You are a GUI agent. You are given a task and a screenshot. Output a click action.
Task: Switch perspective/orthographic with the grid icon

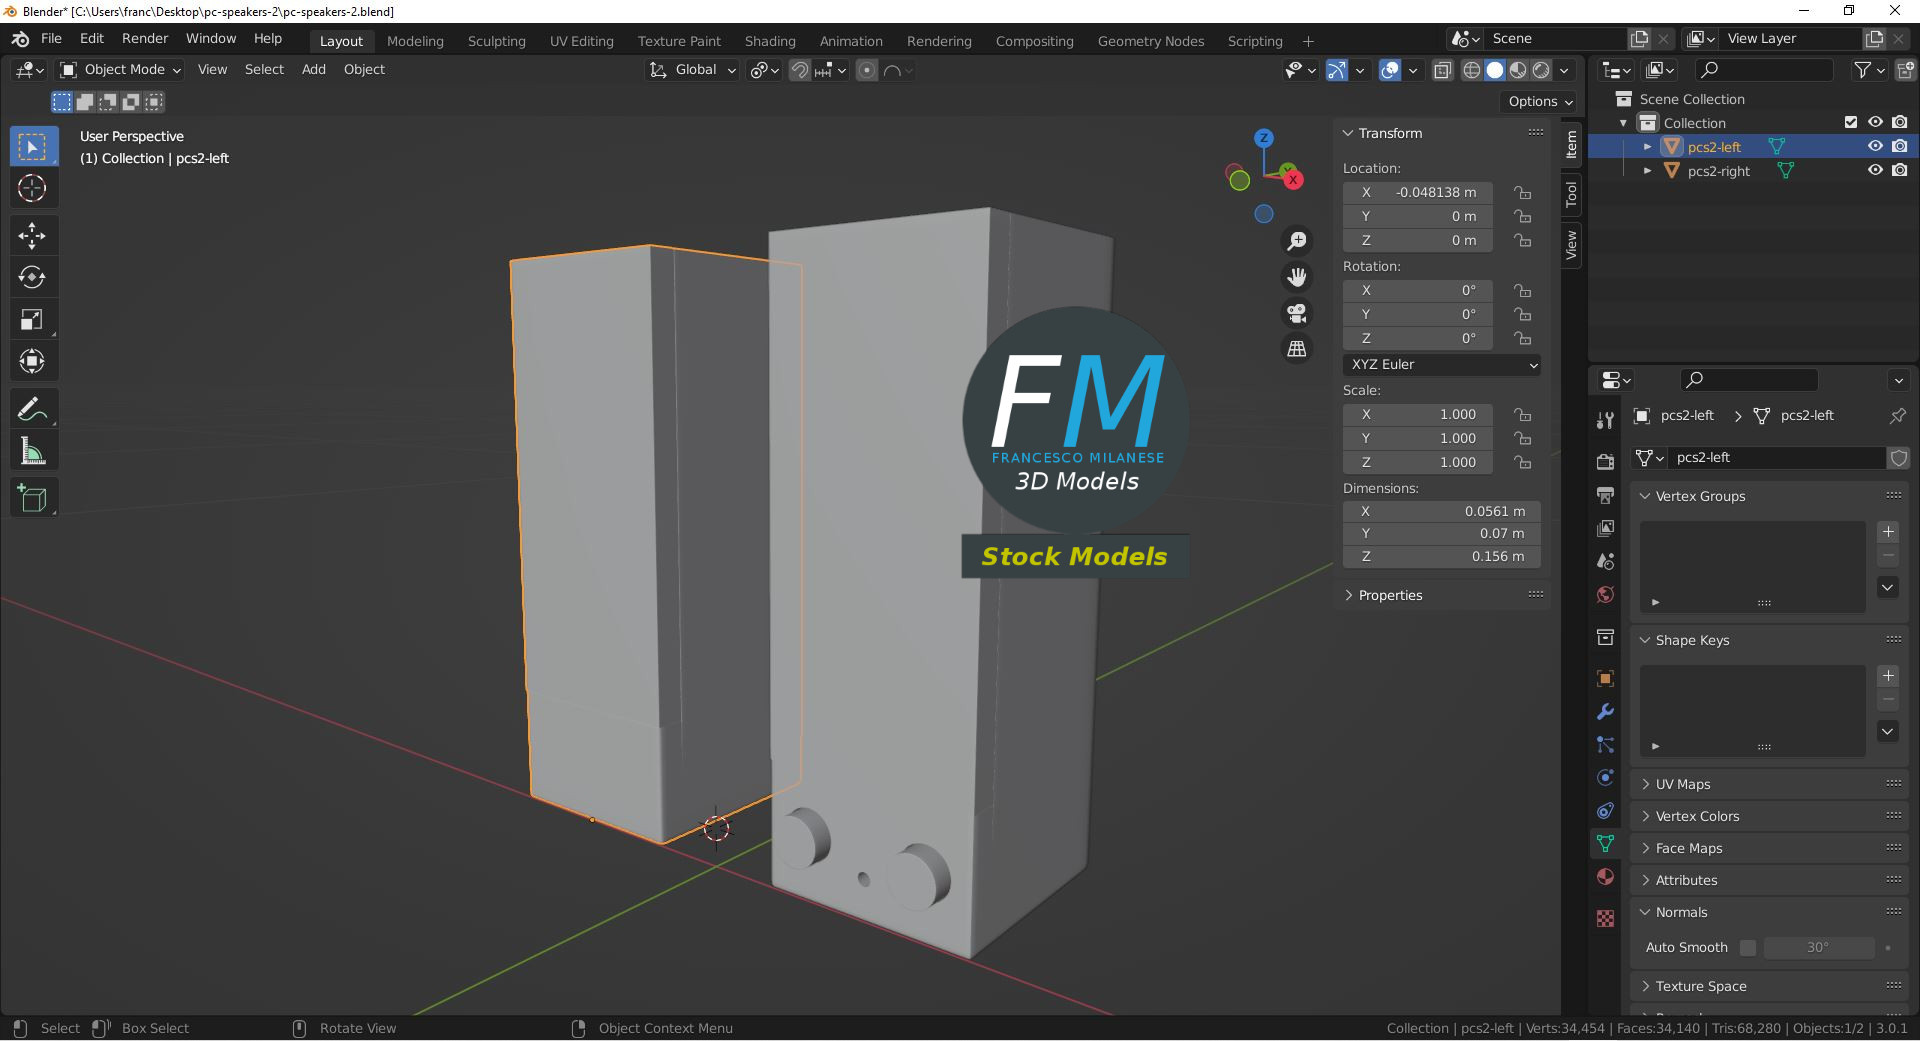click(x=1297, y=349)
